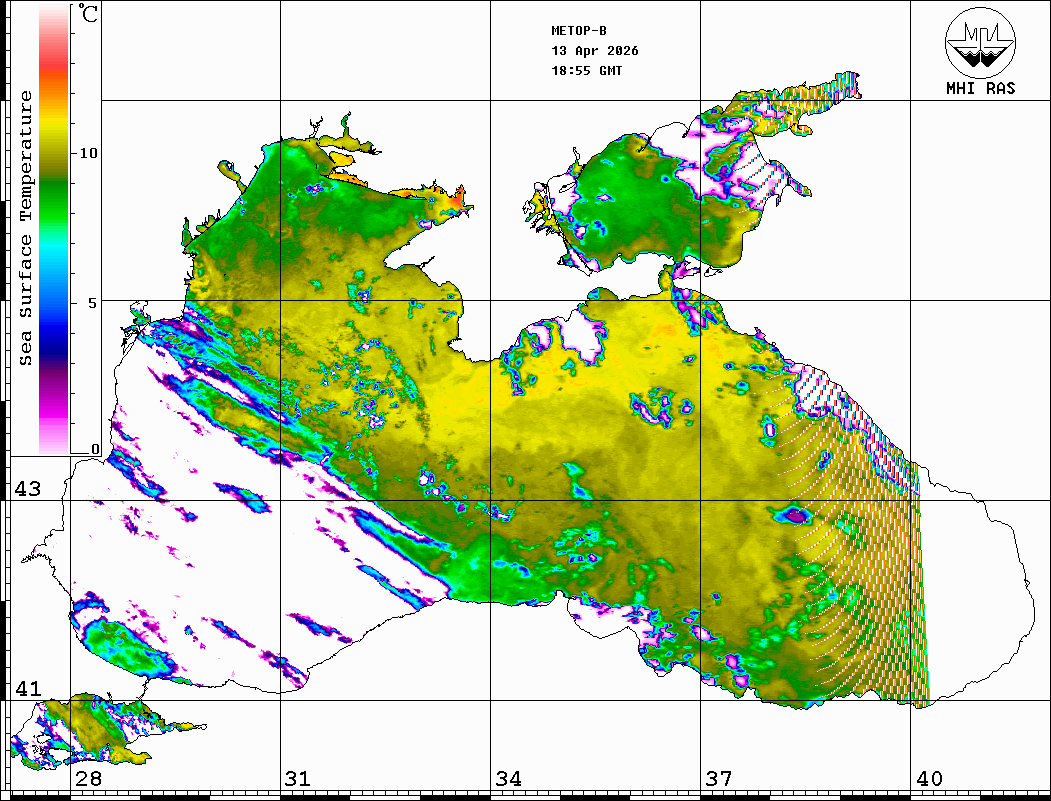
Task: Click the Sea Surface Temperature vertical label
Action: pyautogui.click(x=26, y=228)
